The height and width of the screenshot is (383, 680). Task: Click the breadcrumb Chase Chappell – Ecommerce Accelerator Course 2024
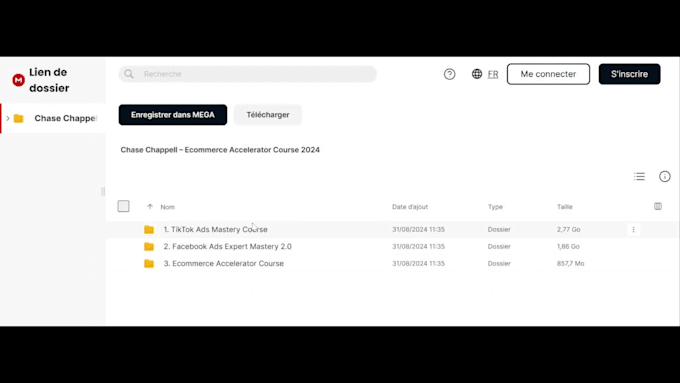pos(220,150)
